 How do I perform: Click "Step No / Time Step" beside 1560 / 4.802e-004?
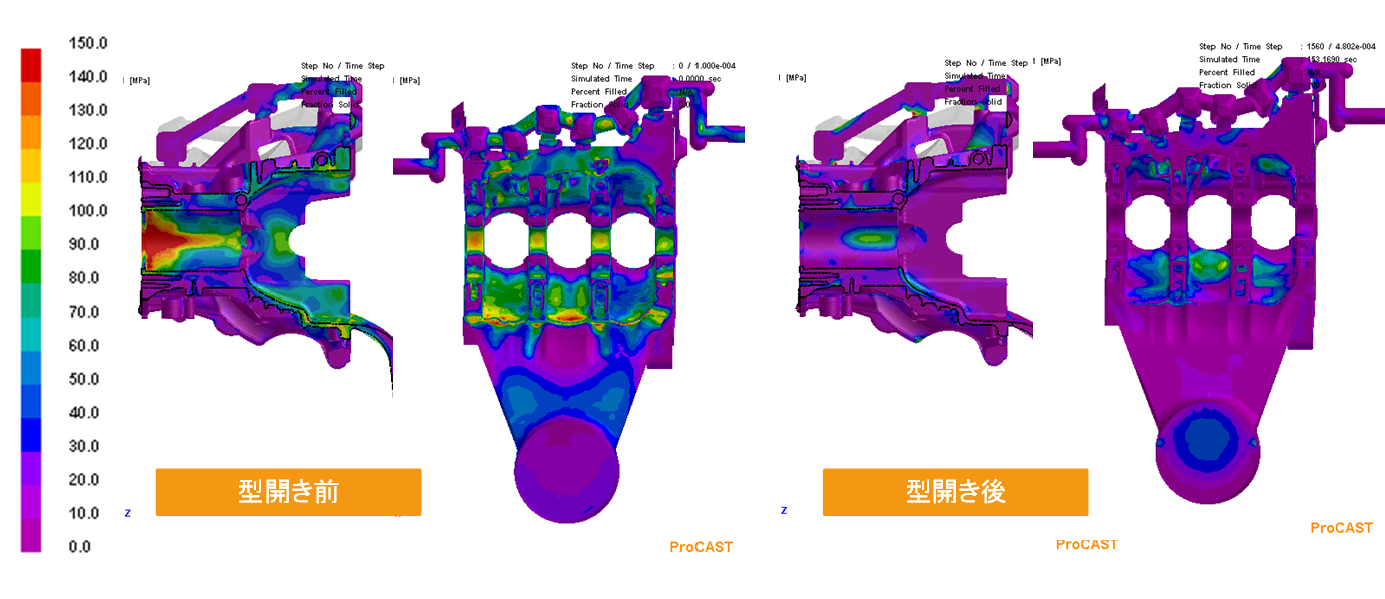coord(1241,47)
